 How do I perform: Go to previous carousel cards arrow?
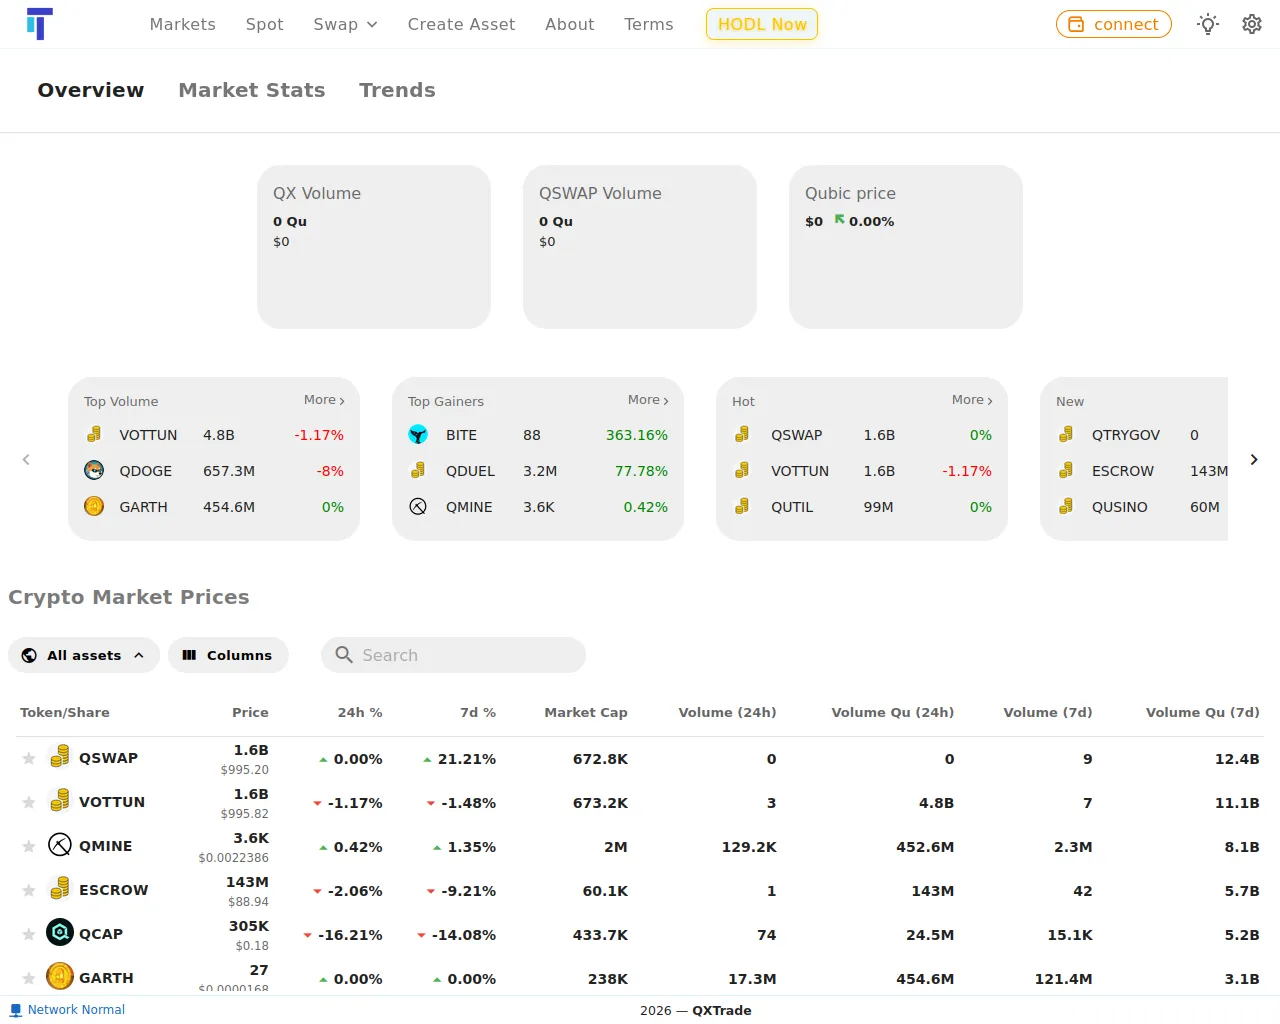click(x=26, y=459)
